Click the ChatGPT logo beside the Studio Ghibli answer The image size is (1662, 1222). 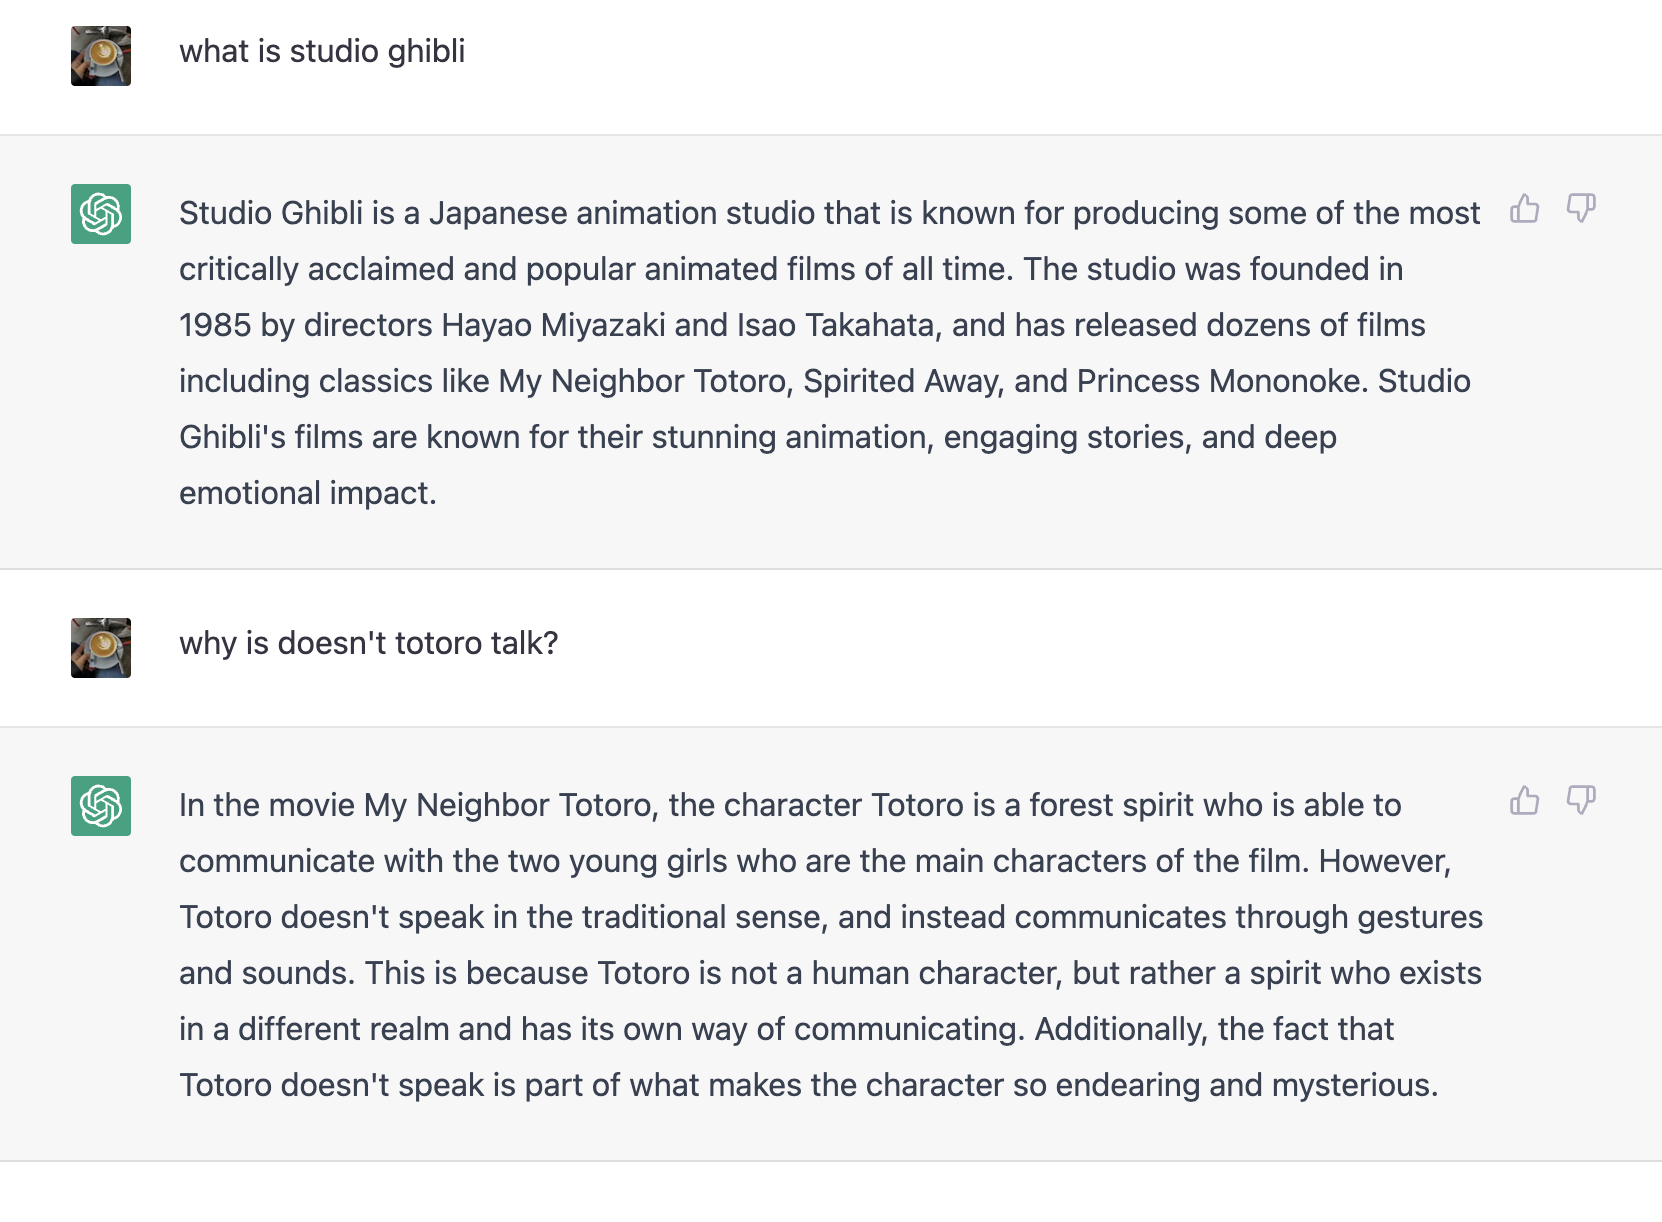coord(101,214)
